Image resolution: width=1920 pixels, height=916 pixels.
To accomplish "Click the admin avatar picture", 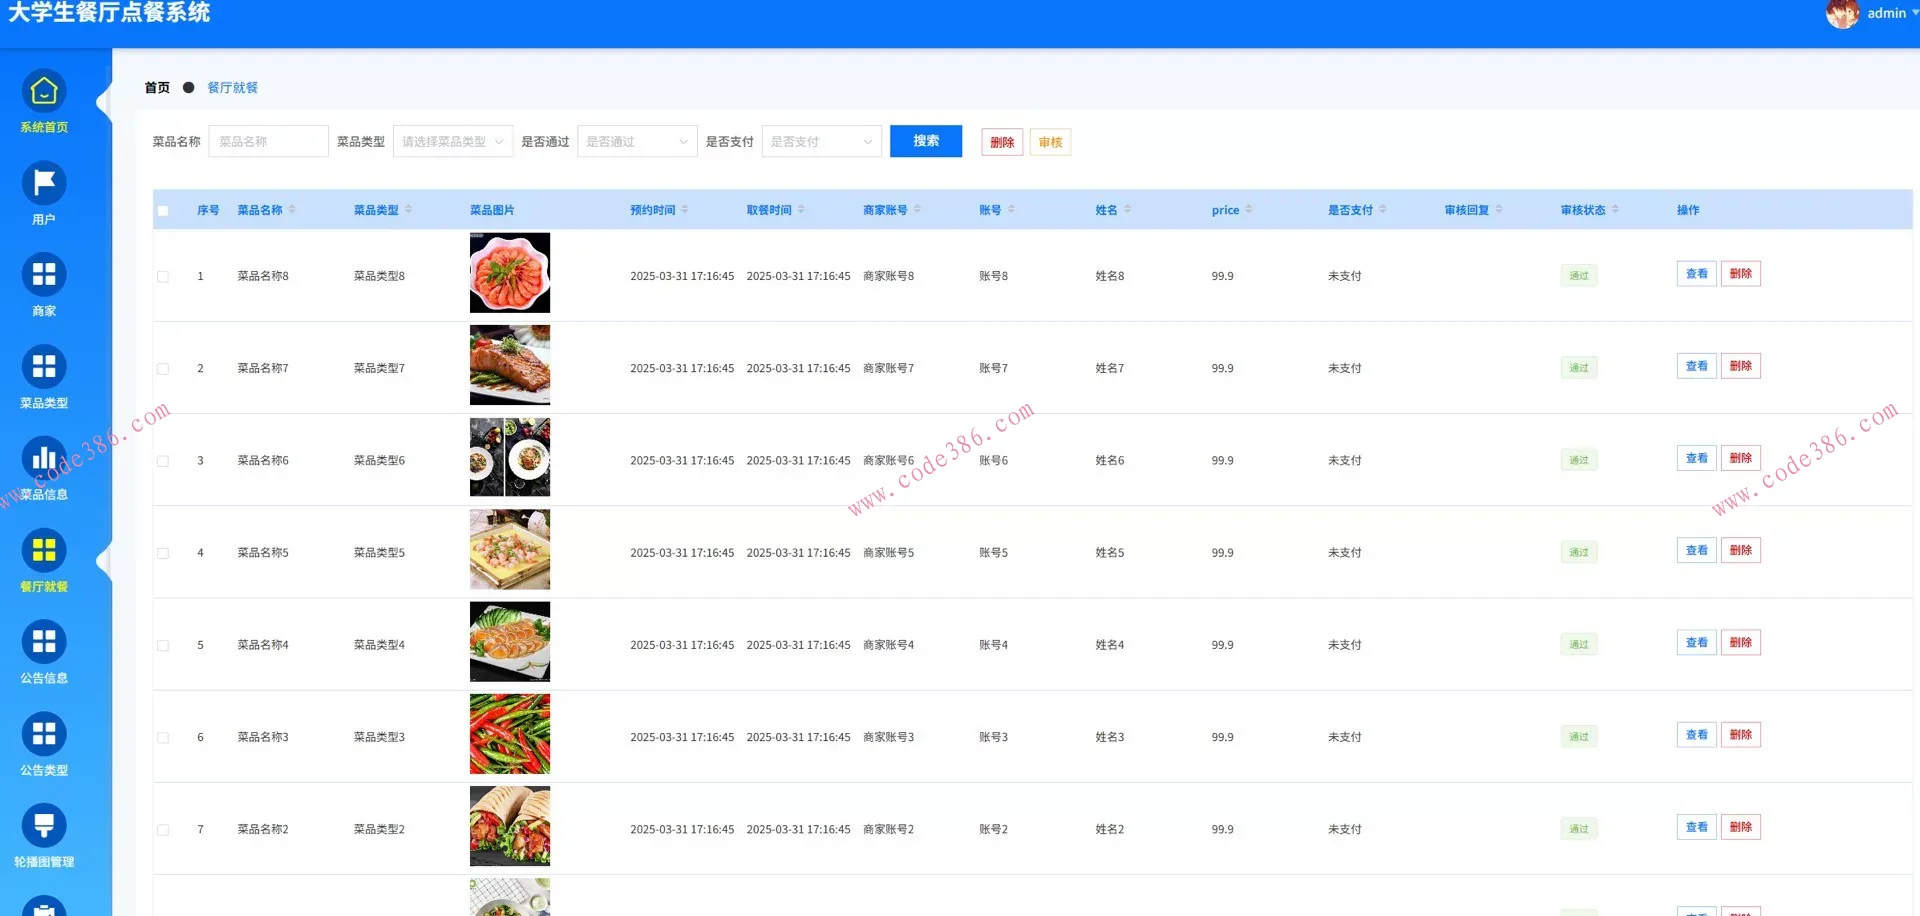I will [x=1842, y=13].
